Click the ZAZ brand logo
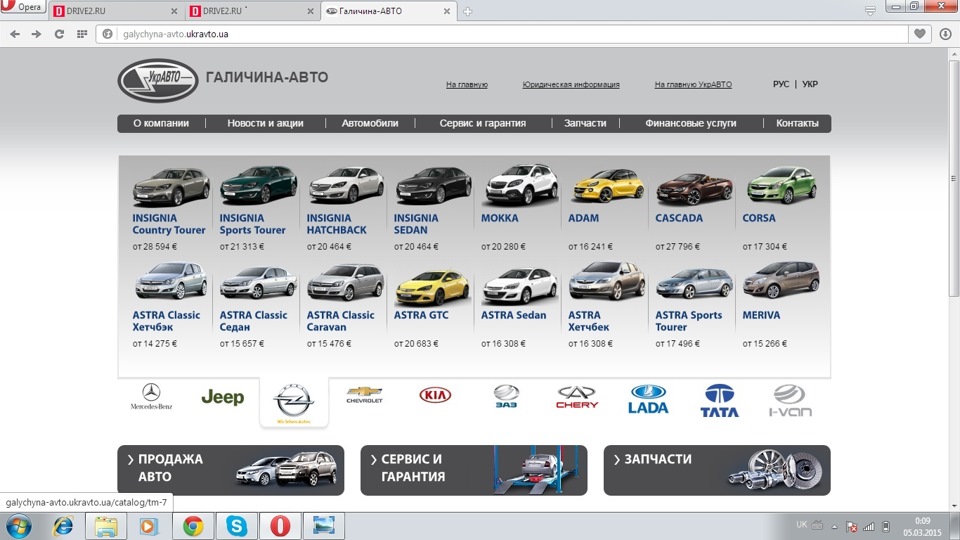The width and height of the screenshot is (960, 540). point(506,396)
